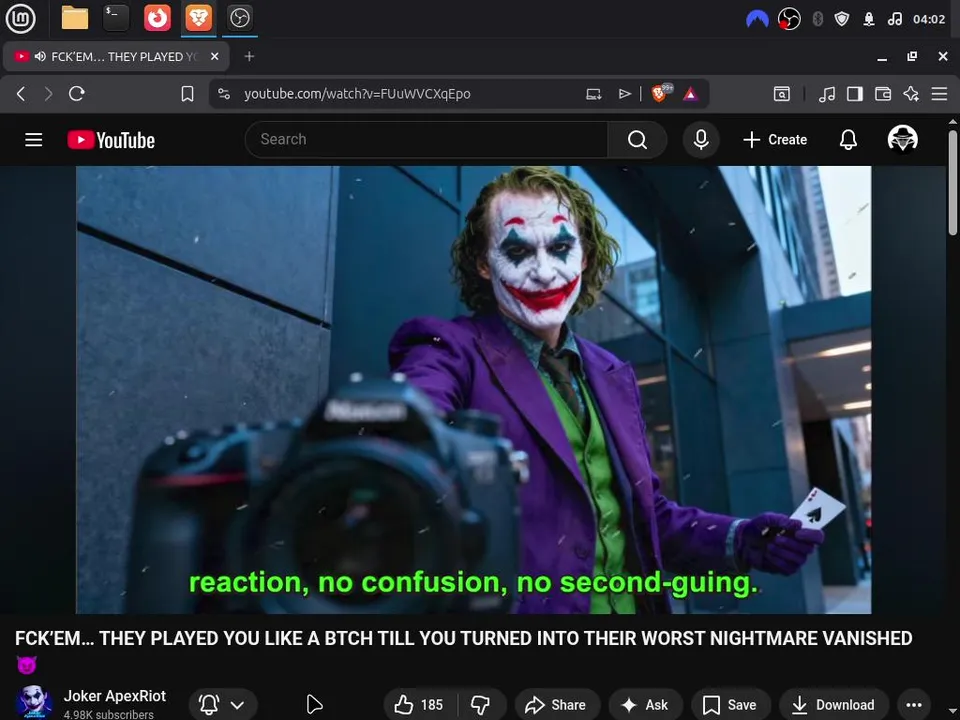Open Brave Shields lion icon
Screen dimensions: 960x720
(661, 93)
